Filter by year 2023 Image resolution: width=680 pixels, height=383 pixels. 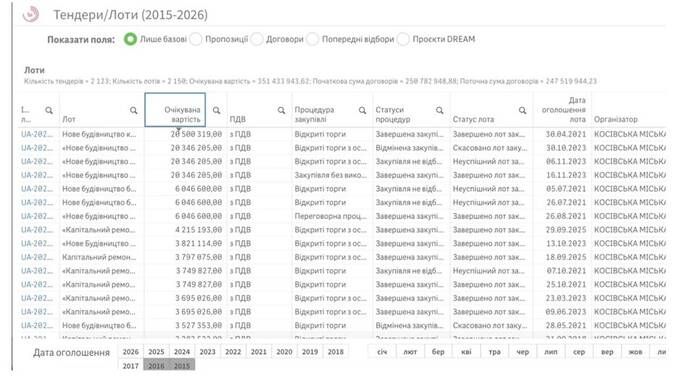[x=207, y=352]
